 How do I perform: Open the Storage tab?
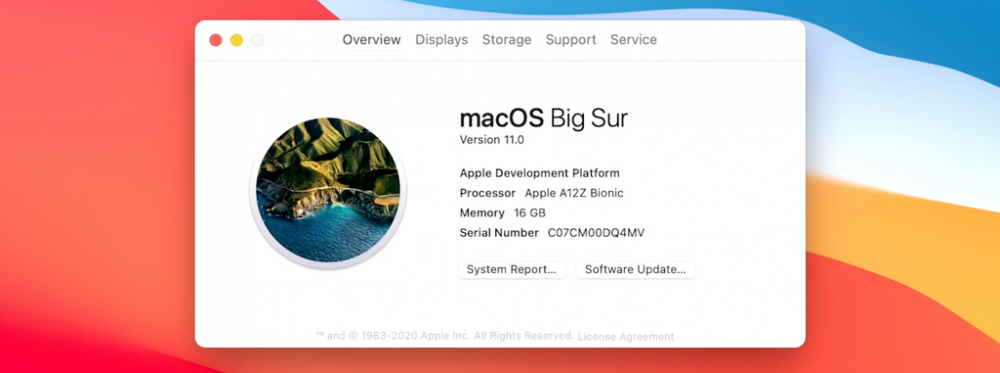coord(506,40)
